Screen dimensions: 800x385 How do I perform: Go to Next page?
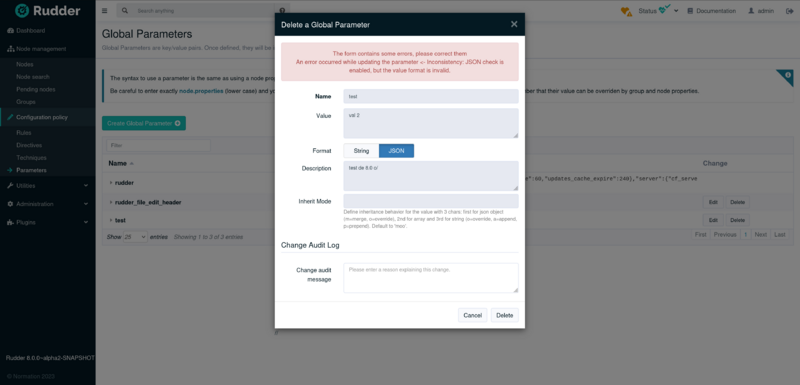coord(760,235)
